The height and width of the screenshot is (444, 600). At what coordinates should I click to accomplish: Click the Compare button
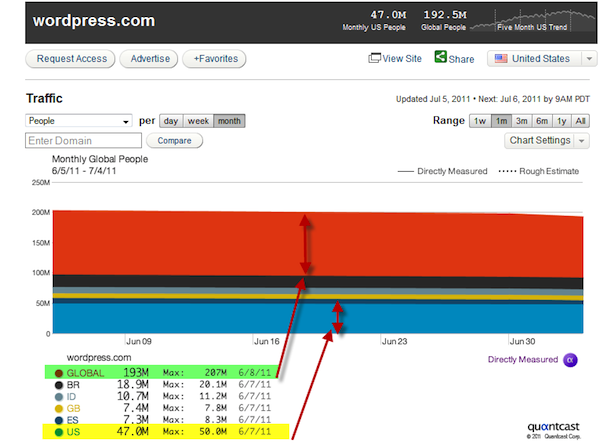tap(174, 140)
